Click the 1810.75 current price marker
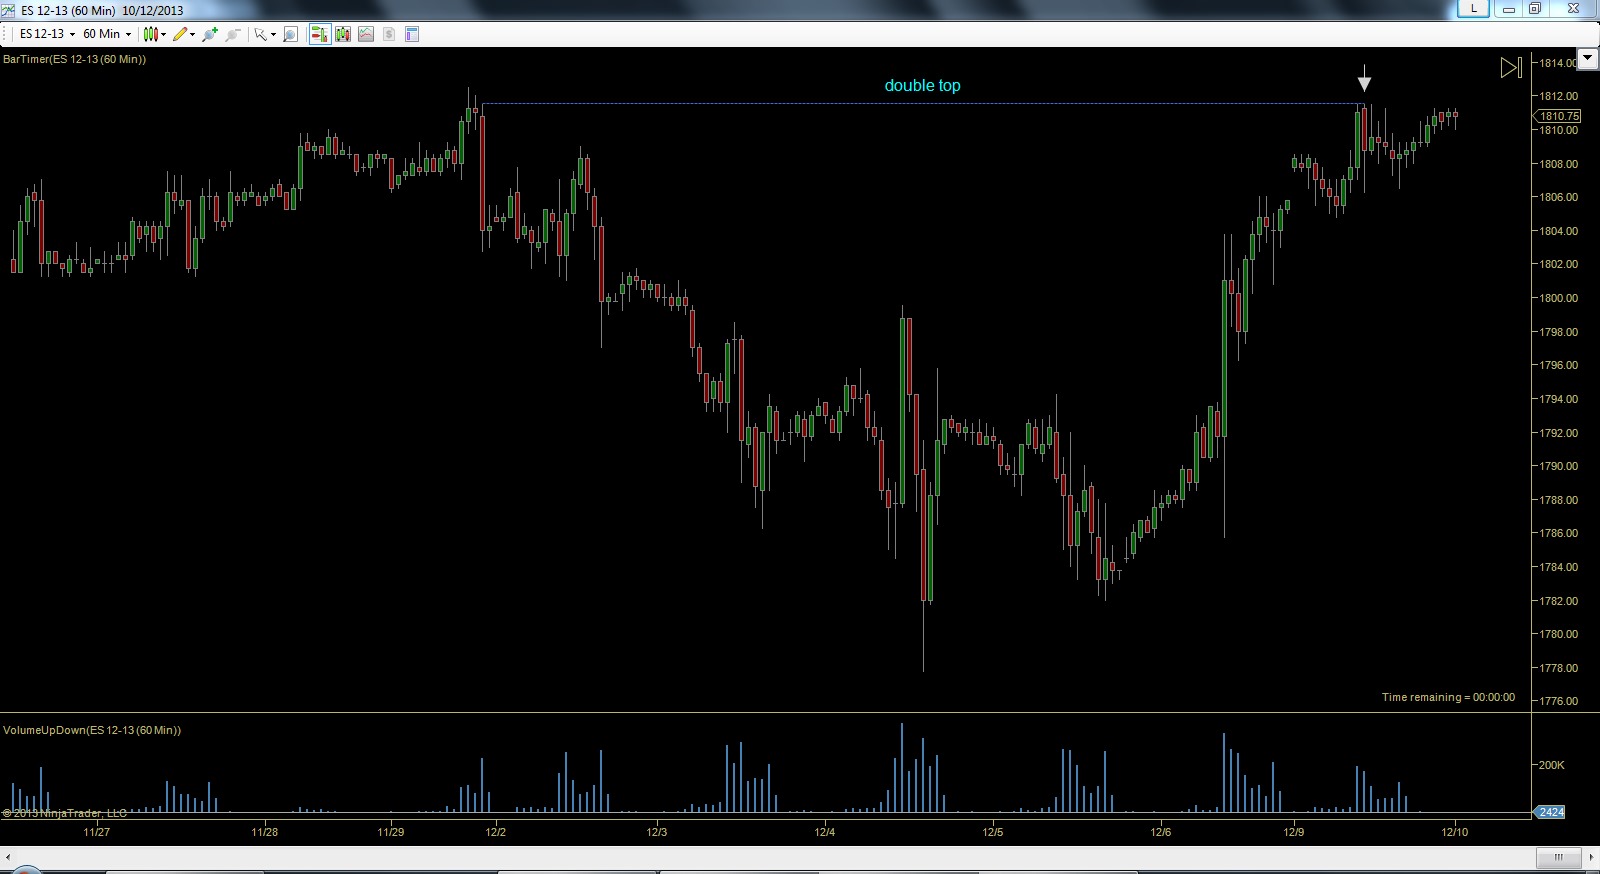This screenshot has width=1600, height=874. 1557,116
